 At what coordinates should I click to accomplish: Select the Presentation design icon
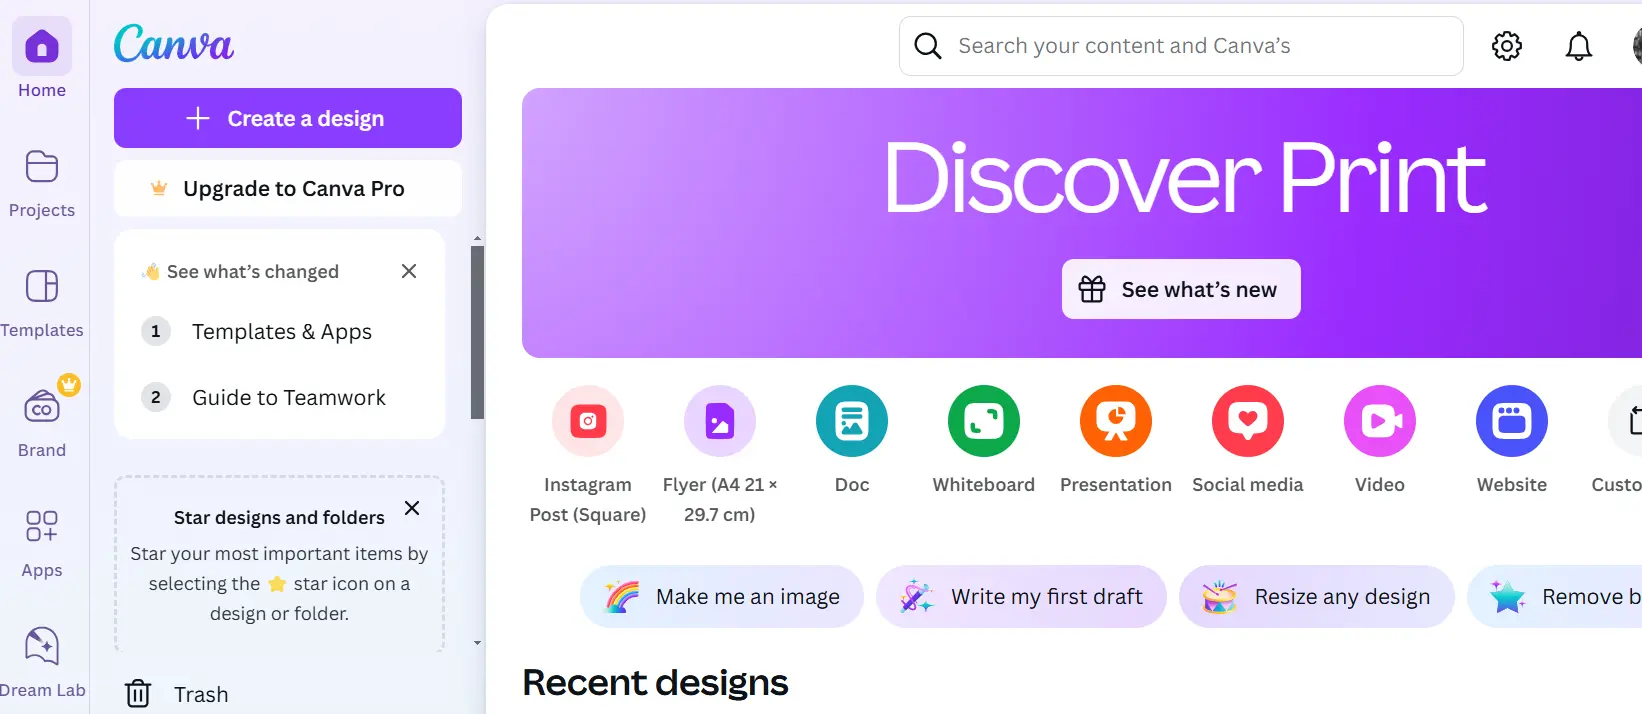point(1116,421)
